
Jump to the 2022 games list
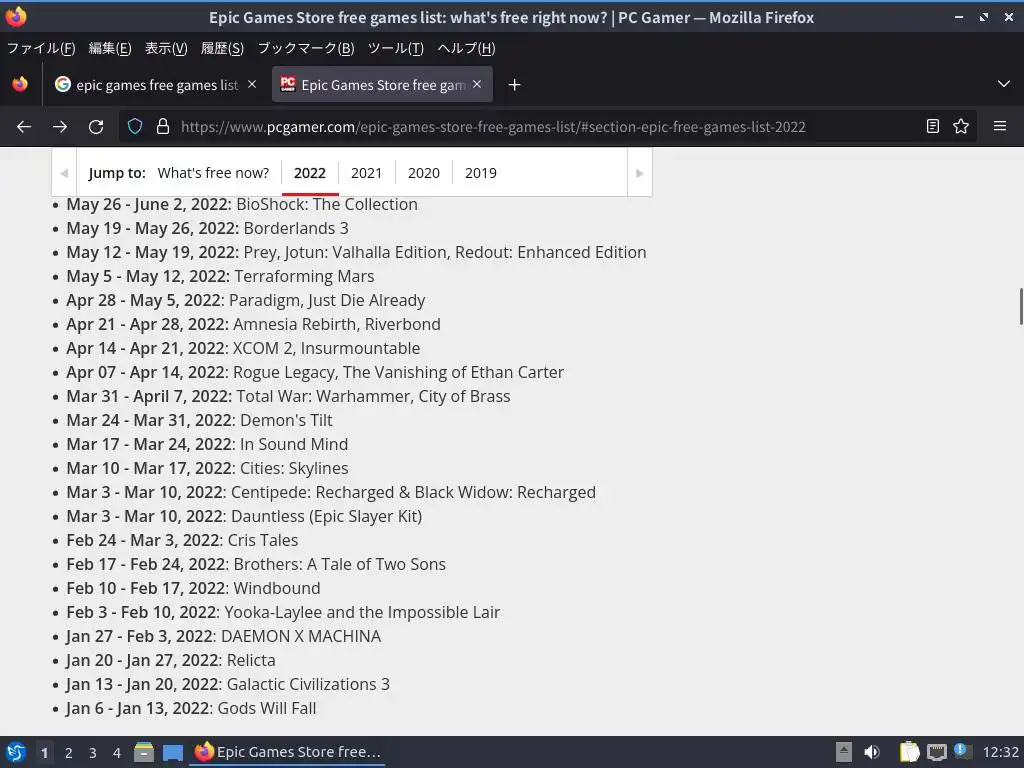310,173
